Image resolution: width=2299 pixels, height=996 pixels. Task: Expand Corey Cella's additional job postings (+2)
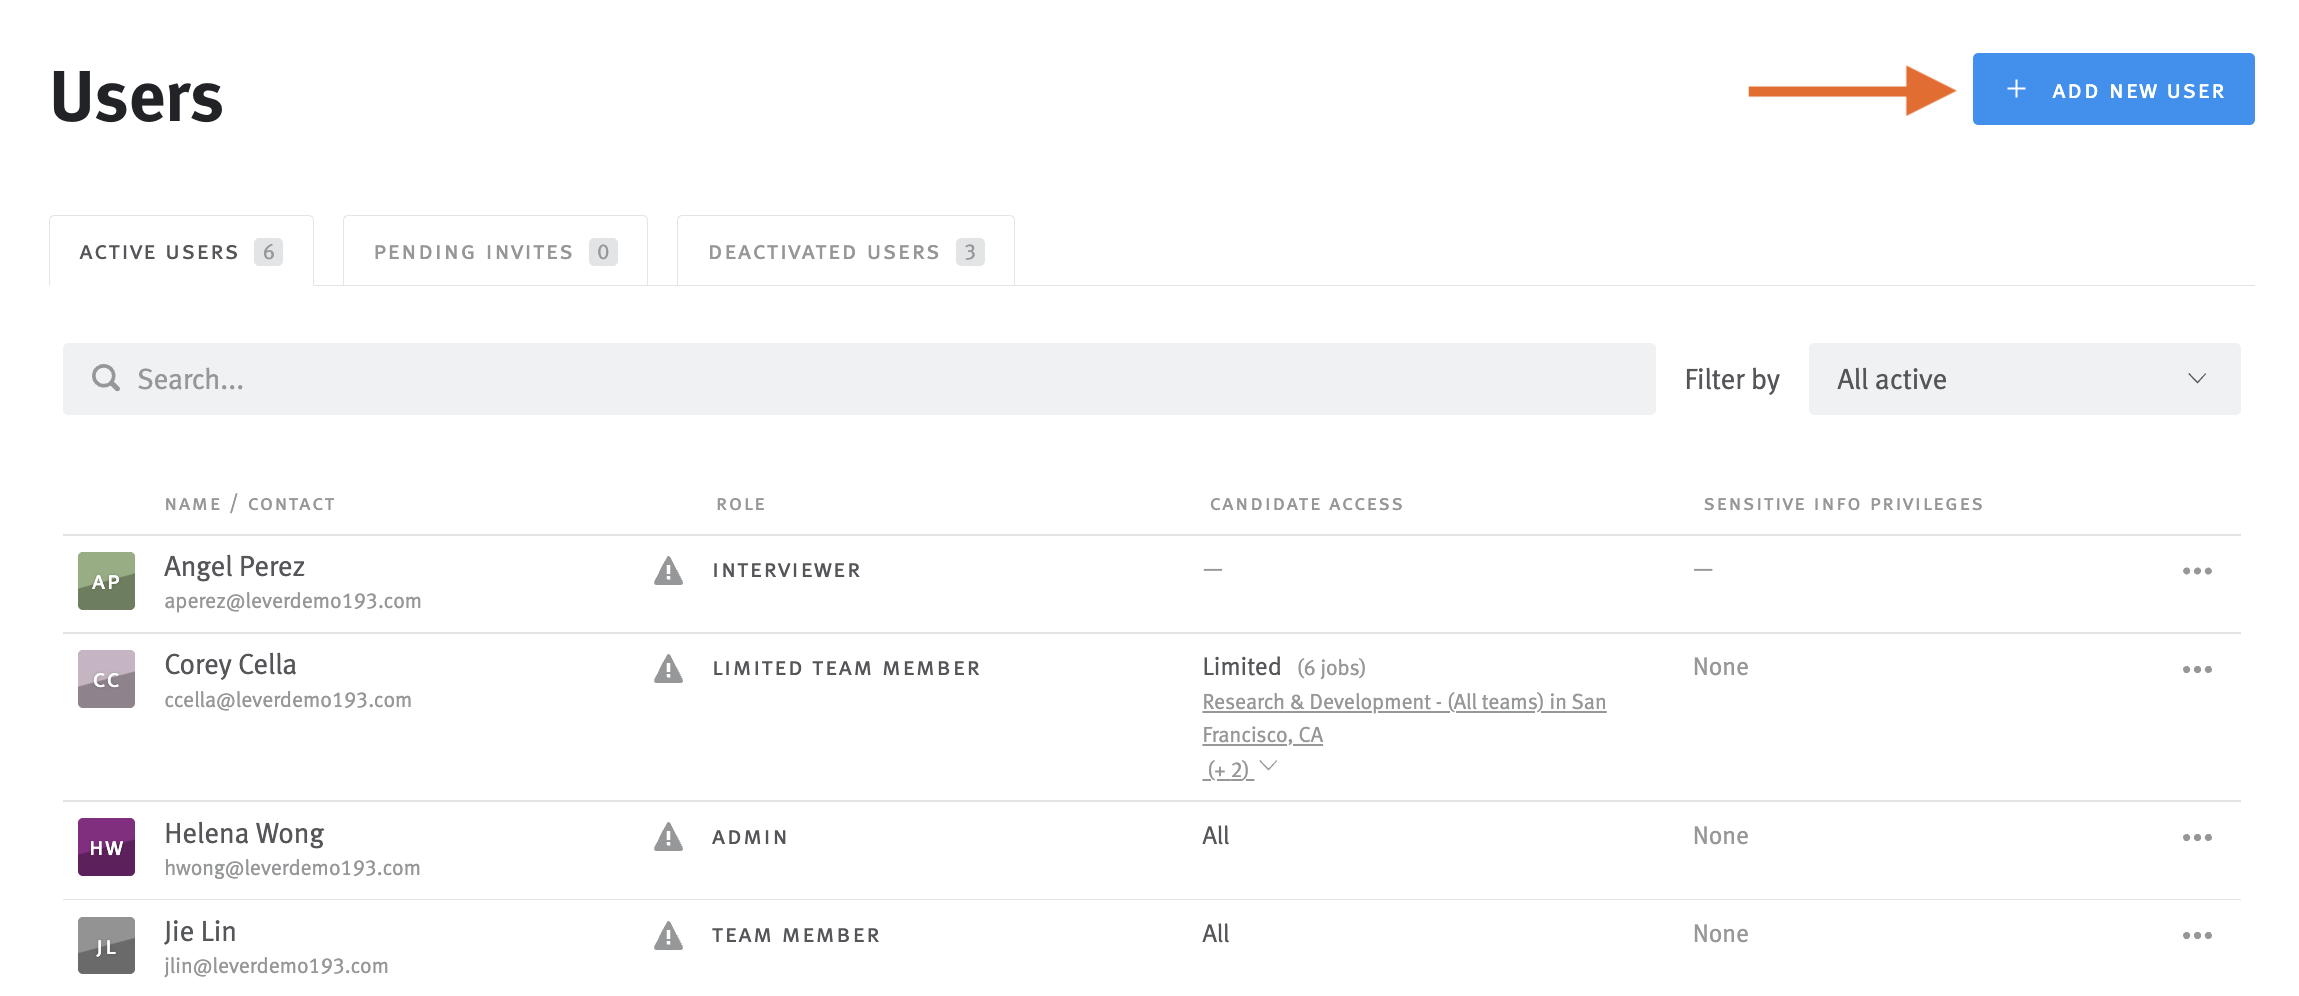[x=1228, y=768]
